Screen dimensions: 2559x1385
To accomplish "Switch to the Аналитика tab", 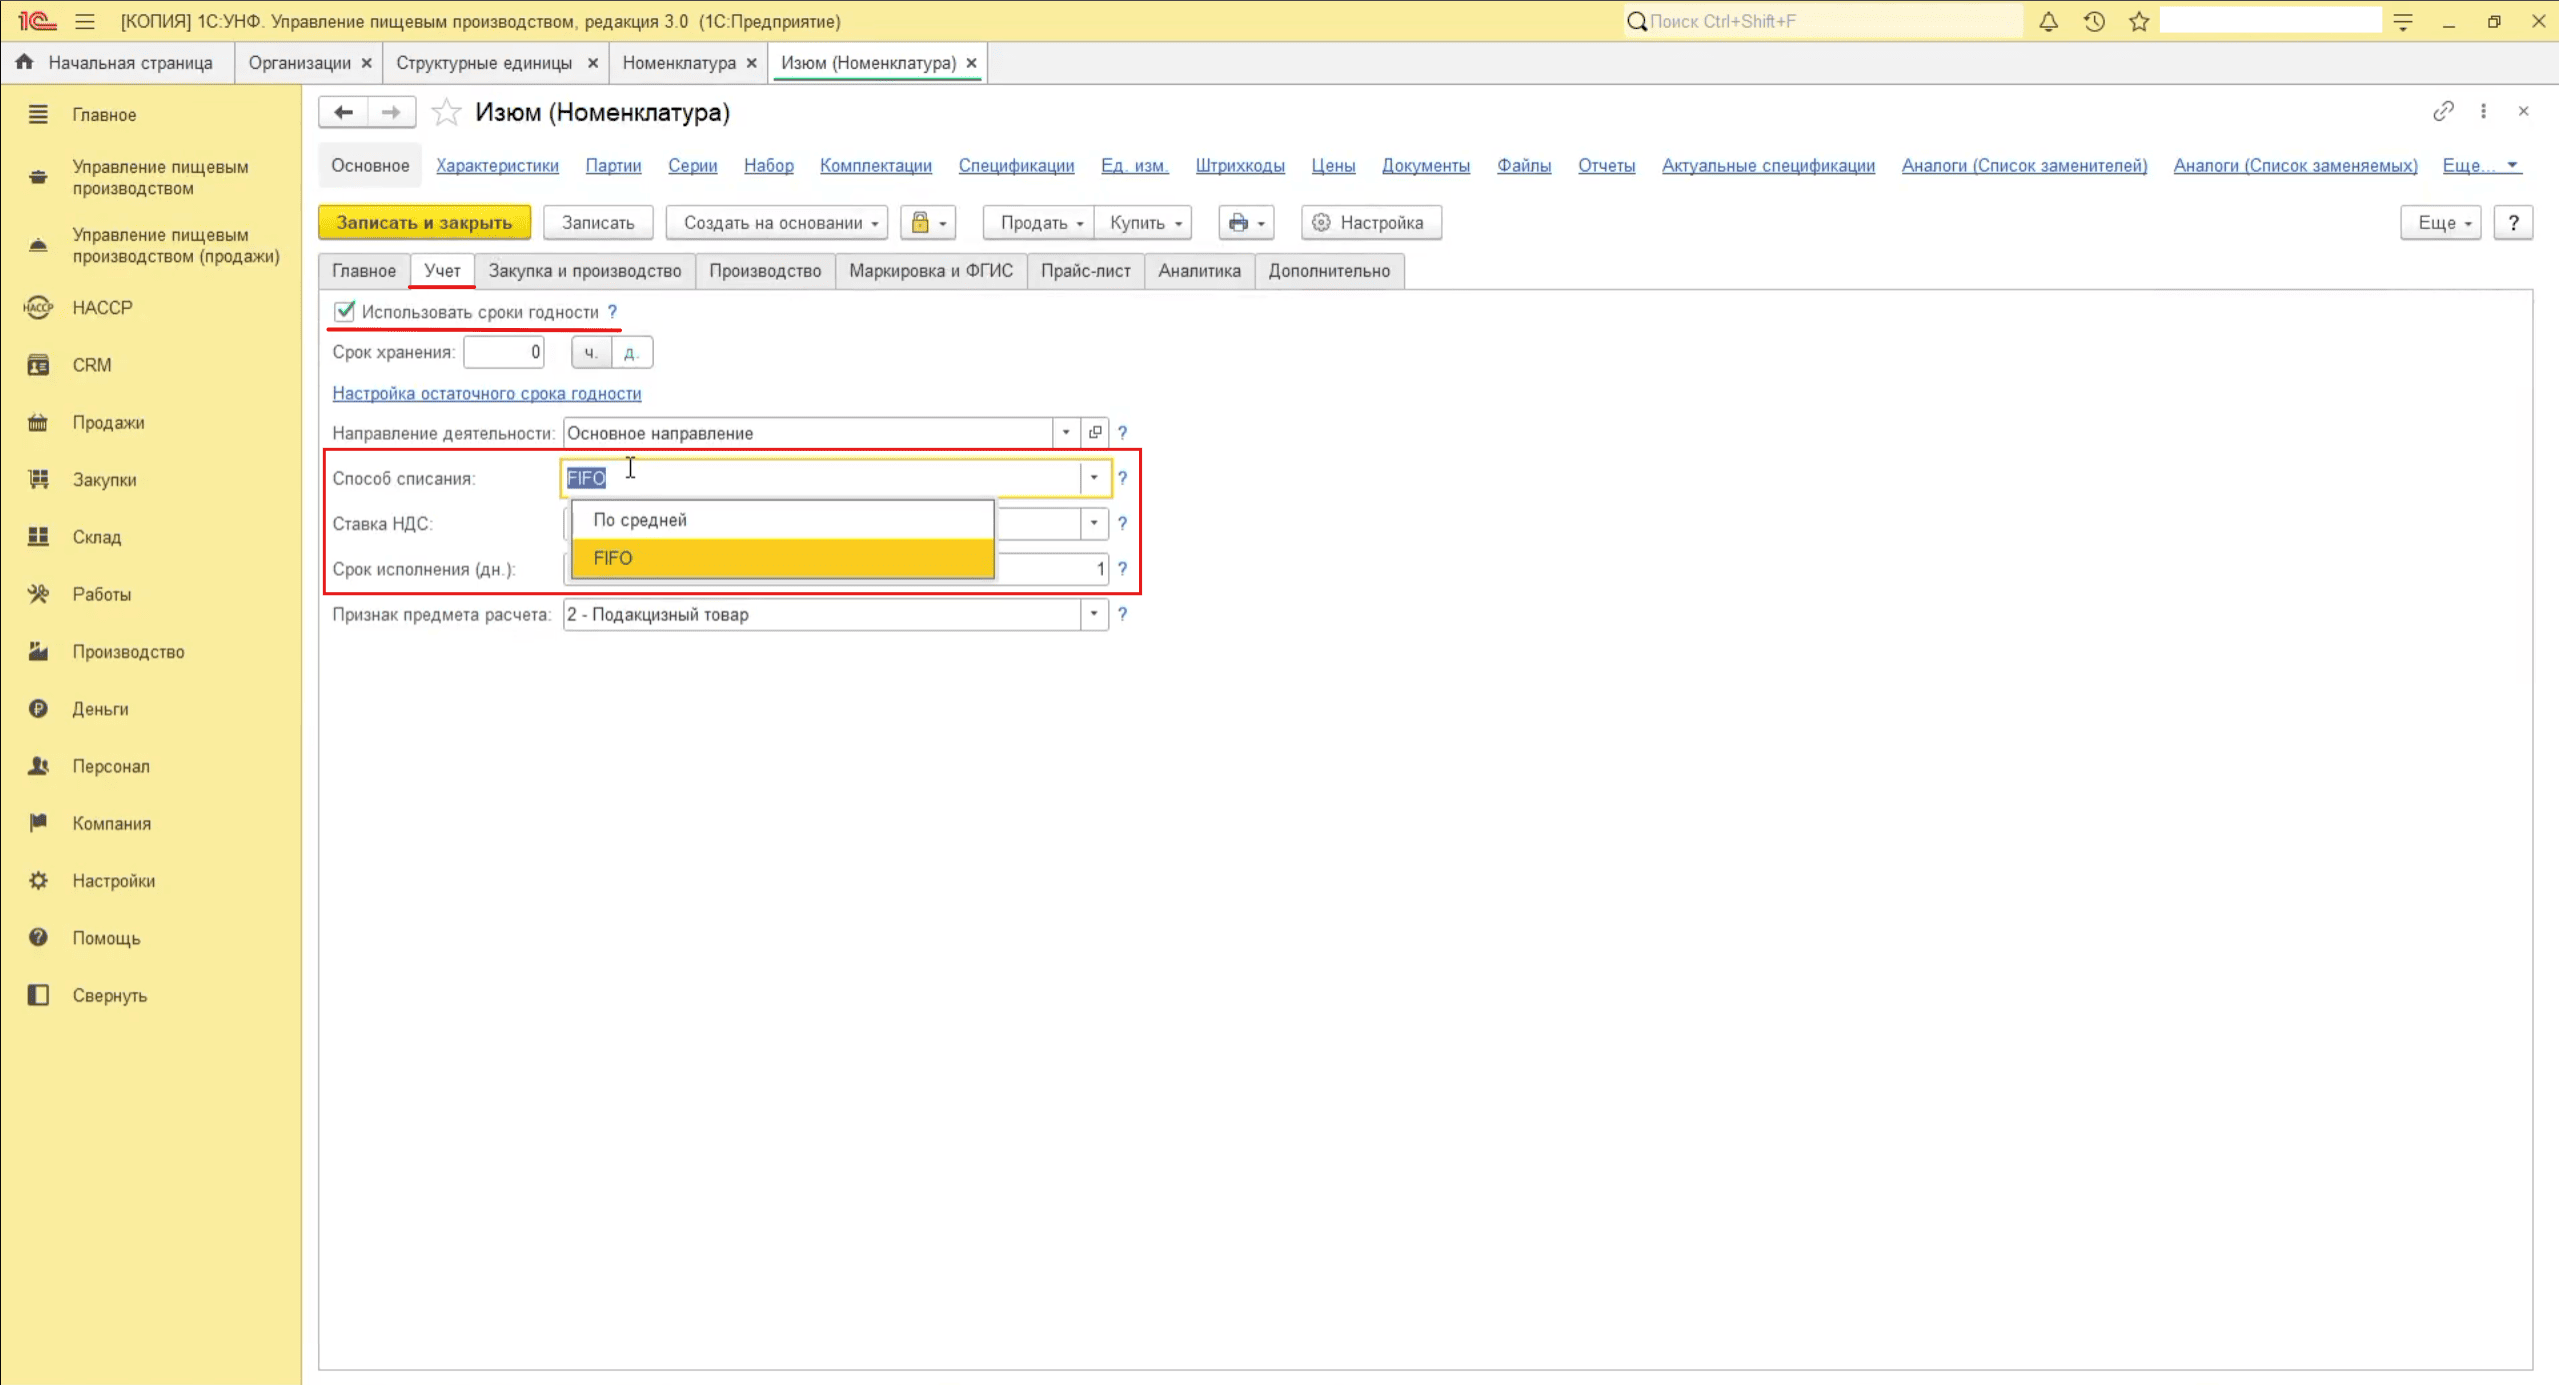I will 1199,271.
